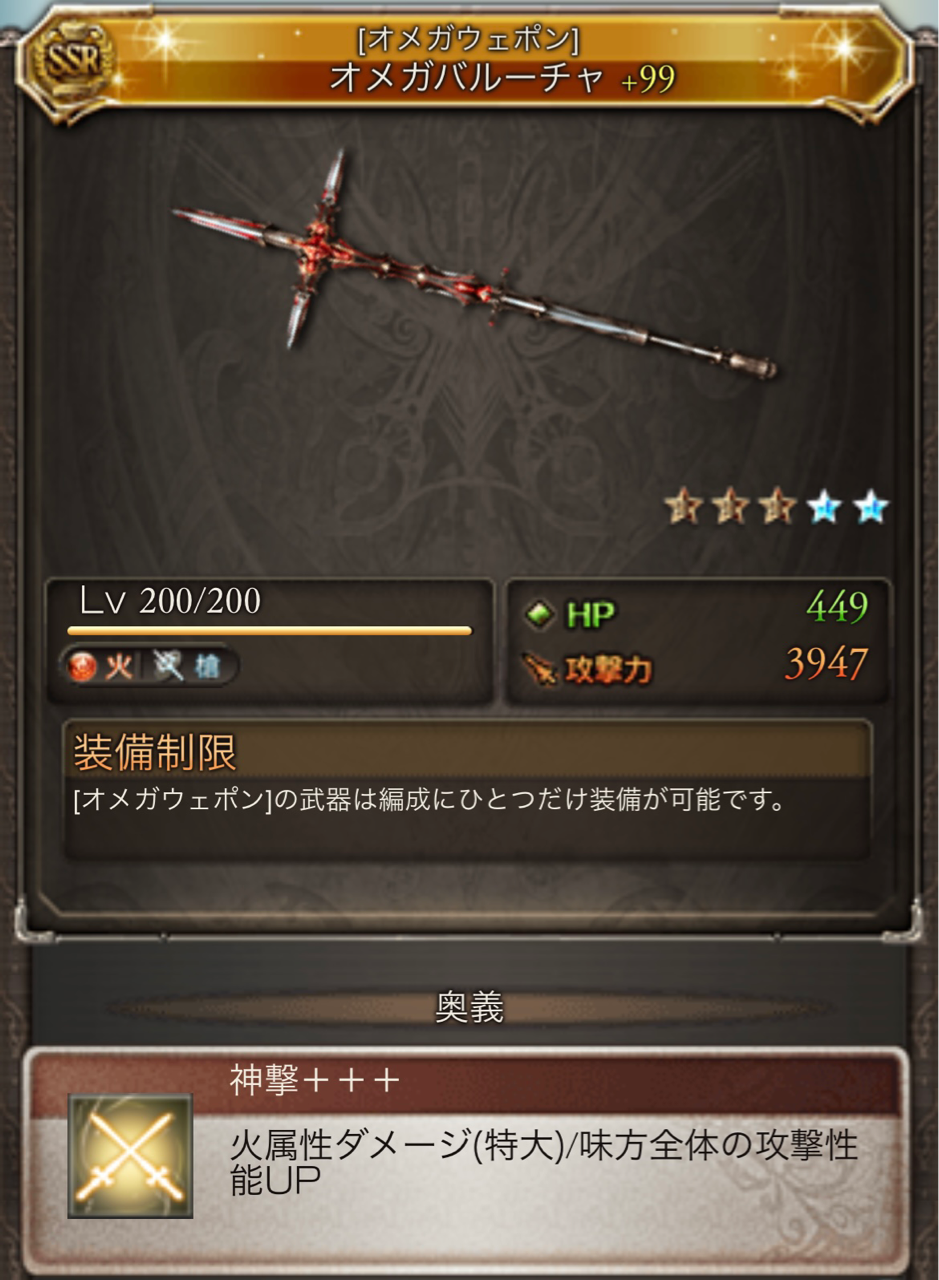Tap the spear weapon type icon
The height and width of the screenshot is (1280, 939).
[x=169, y=666]
